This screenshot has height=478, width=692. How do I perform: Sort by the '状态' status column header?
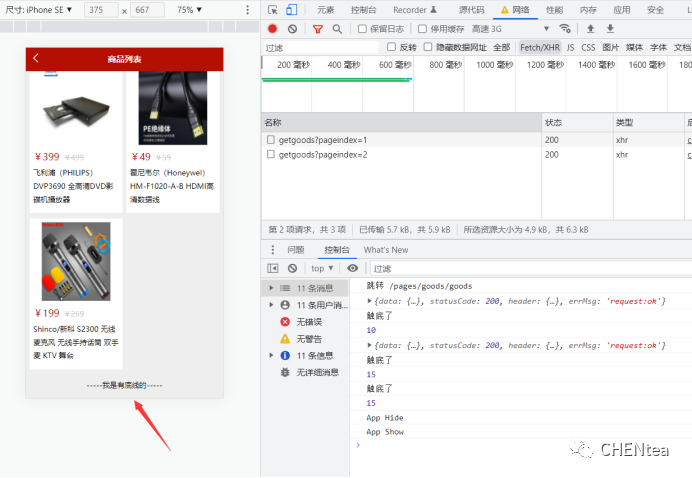[577, 122]
